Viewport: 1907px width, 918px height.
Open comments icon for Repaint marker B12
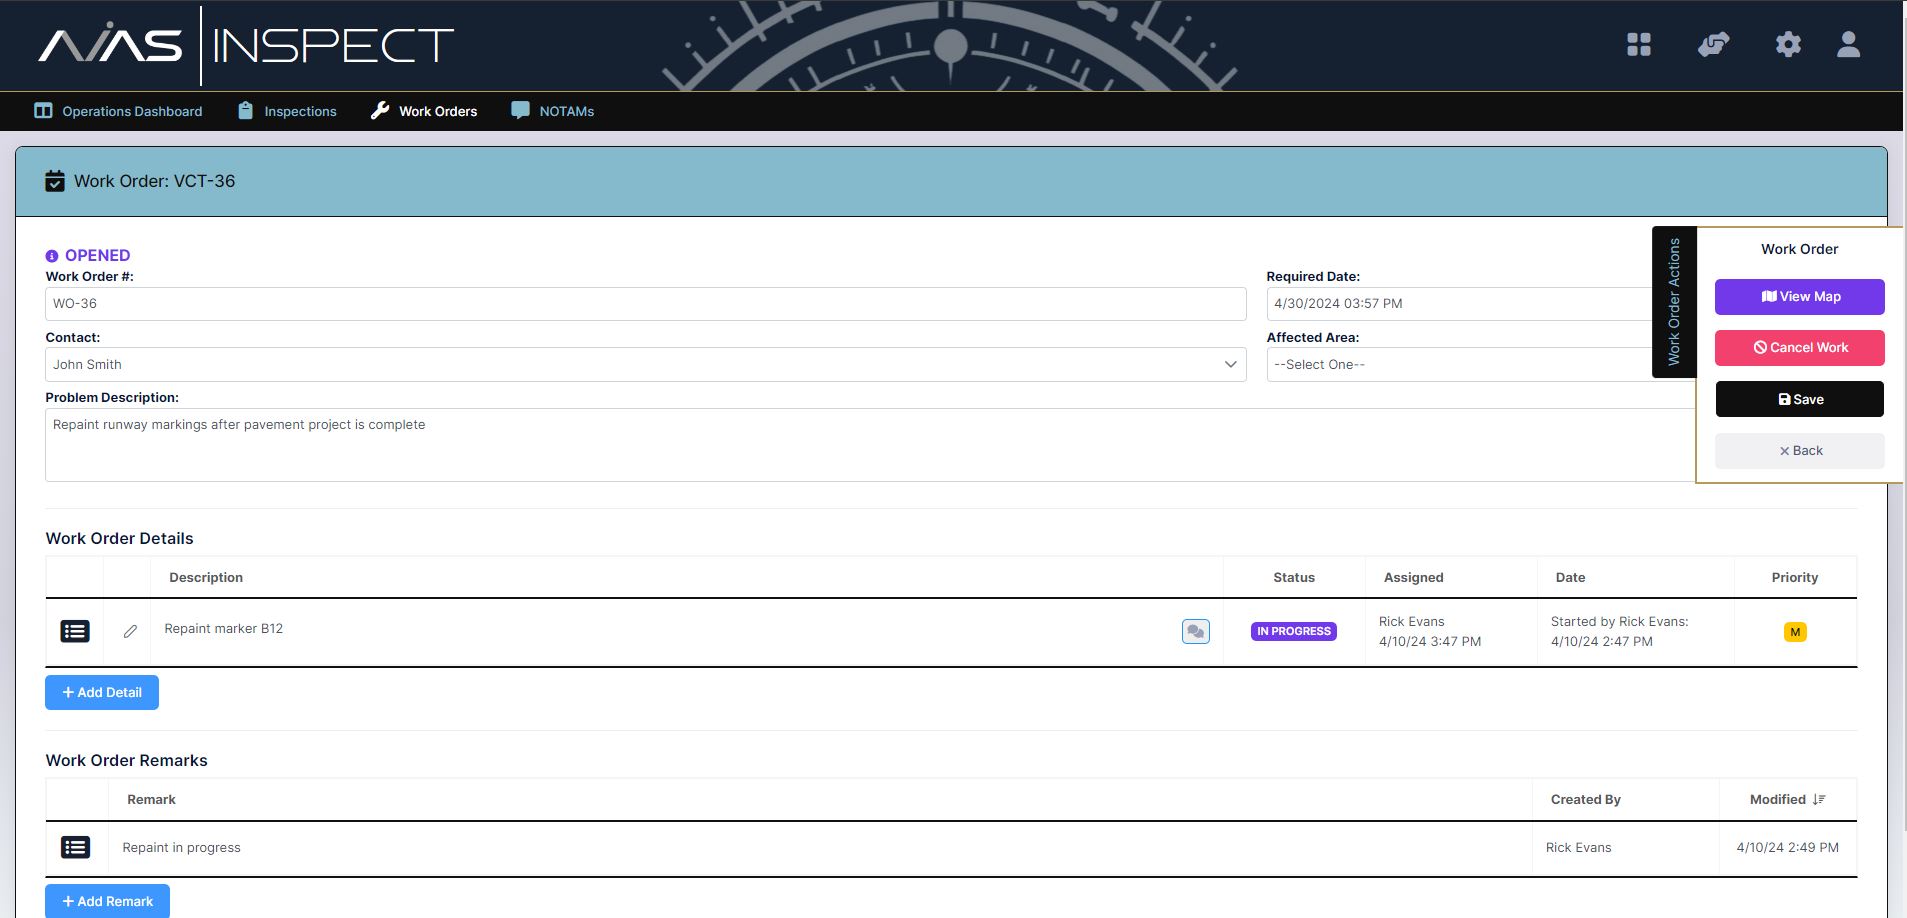coord(1195,631)
